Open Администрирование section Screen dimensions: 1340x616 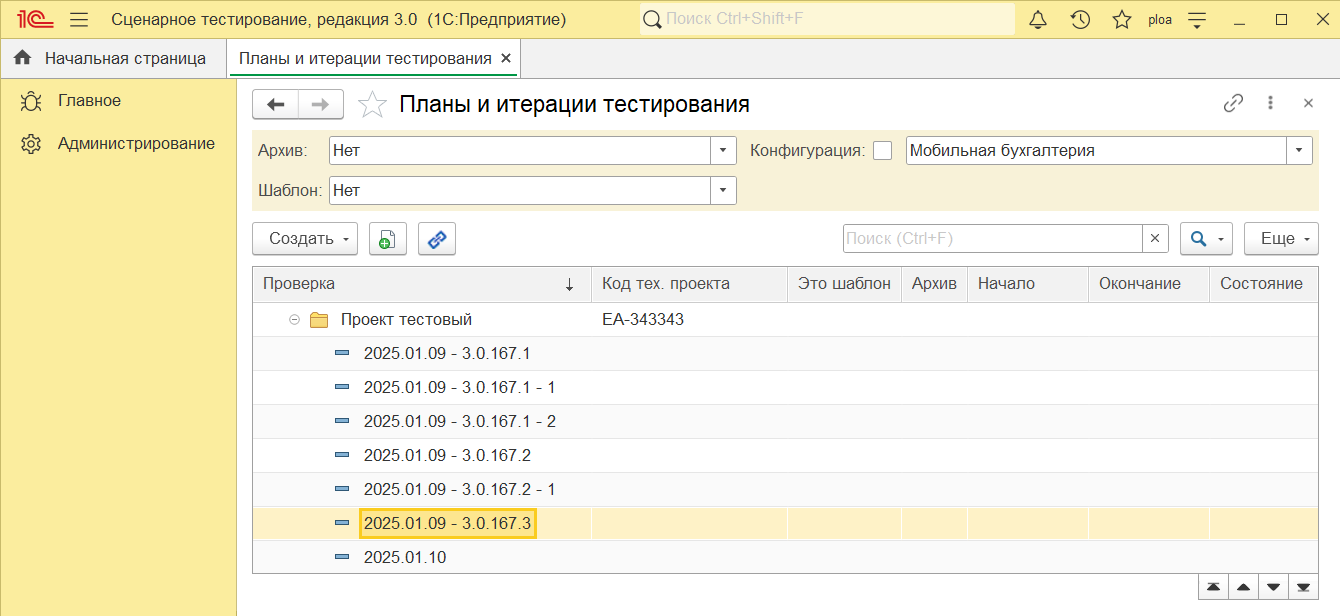pos(136,143)
